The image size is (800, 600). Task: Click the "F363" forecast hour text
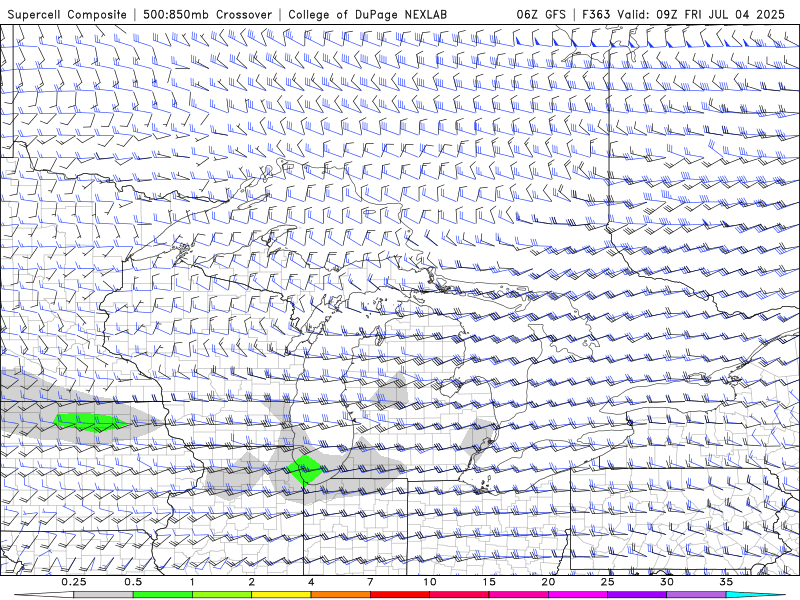[596, 14]
